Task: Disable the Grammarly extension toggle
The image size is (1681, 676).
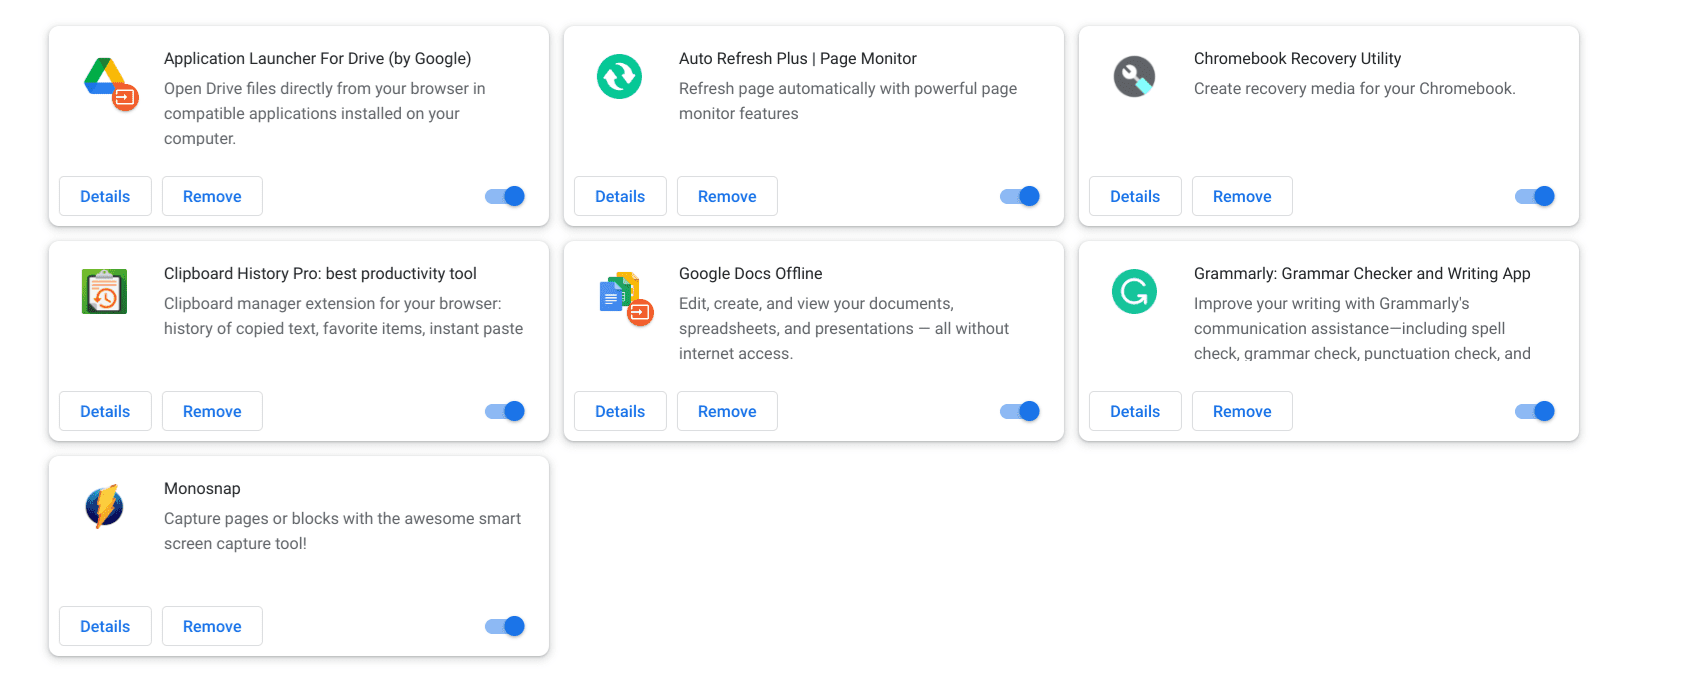Action: [x=1535, y=411]
